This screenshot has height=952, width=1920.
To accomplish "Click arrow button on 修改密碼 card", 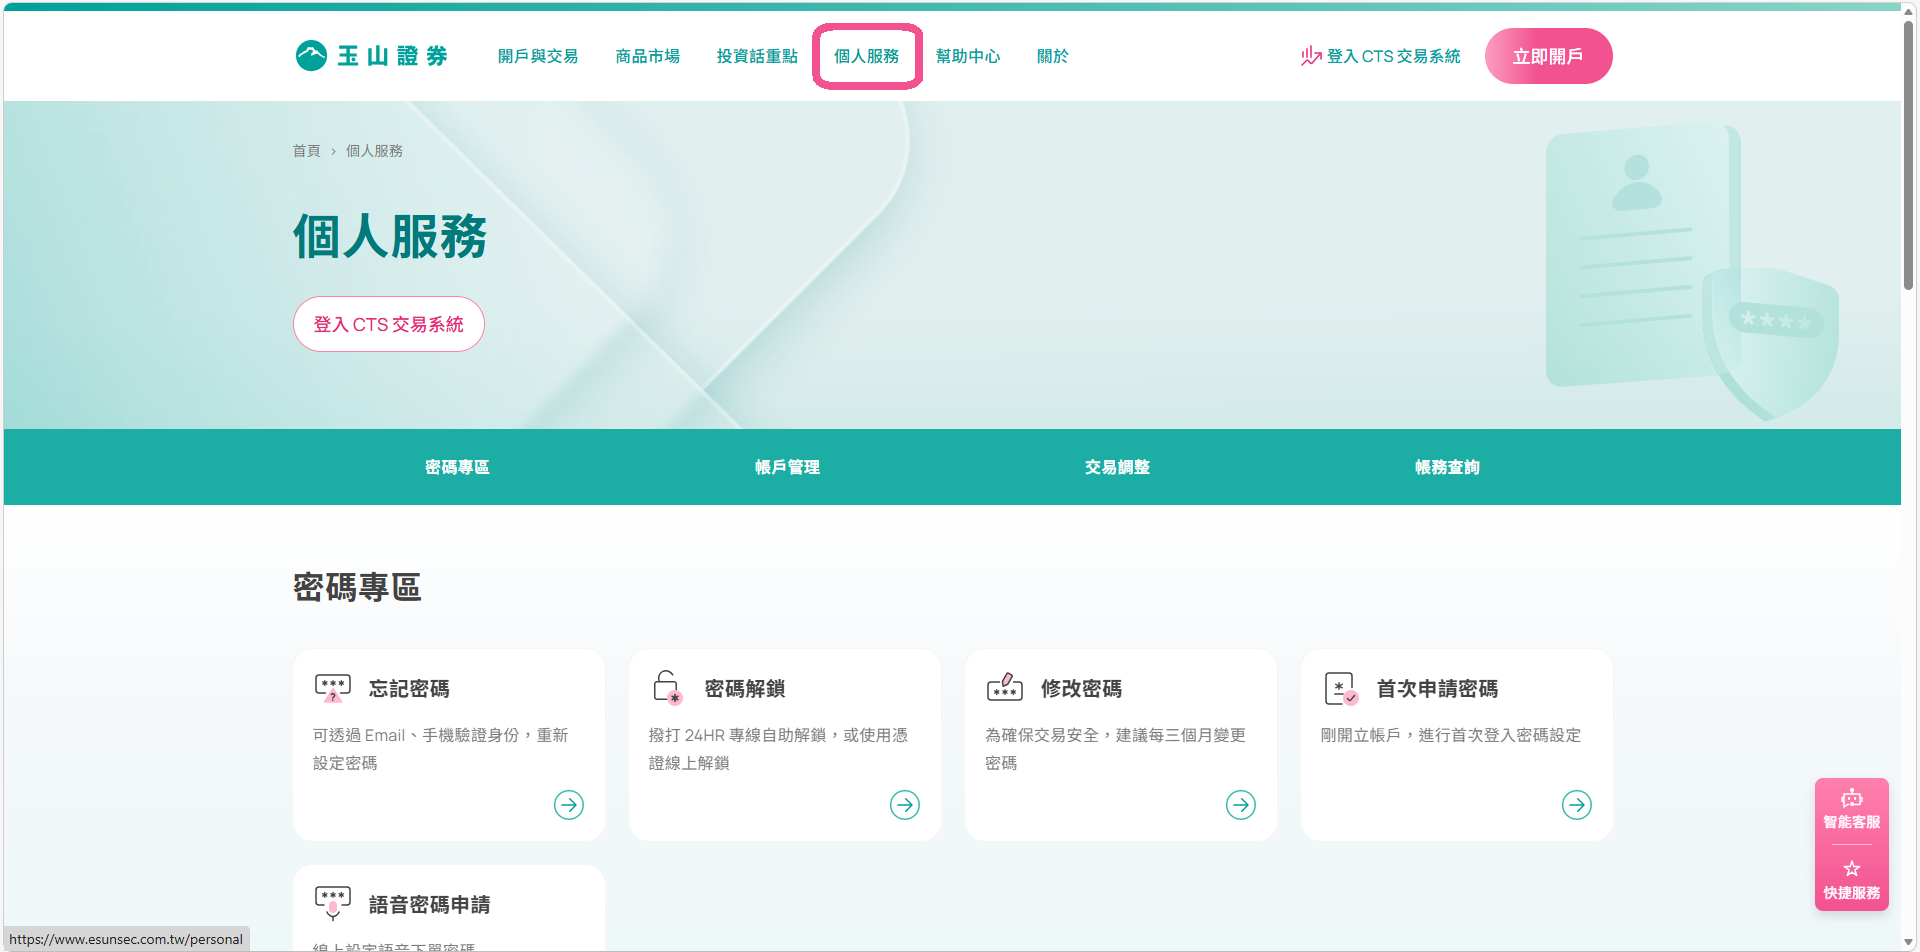I will pos(1241,805).
